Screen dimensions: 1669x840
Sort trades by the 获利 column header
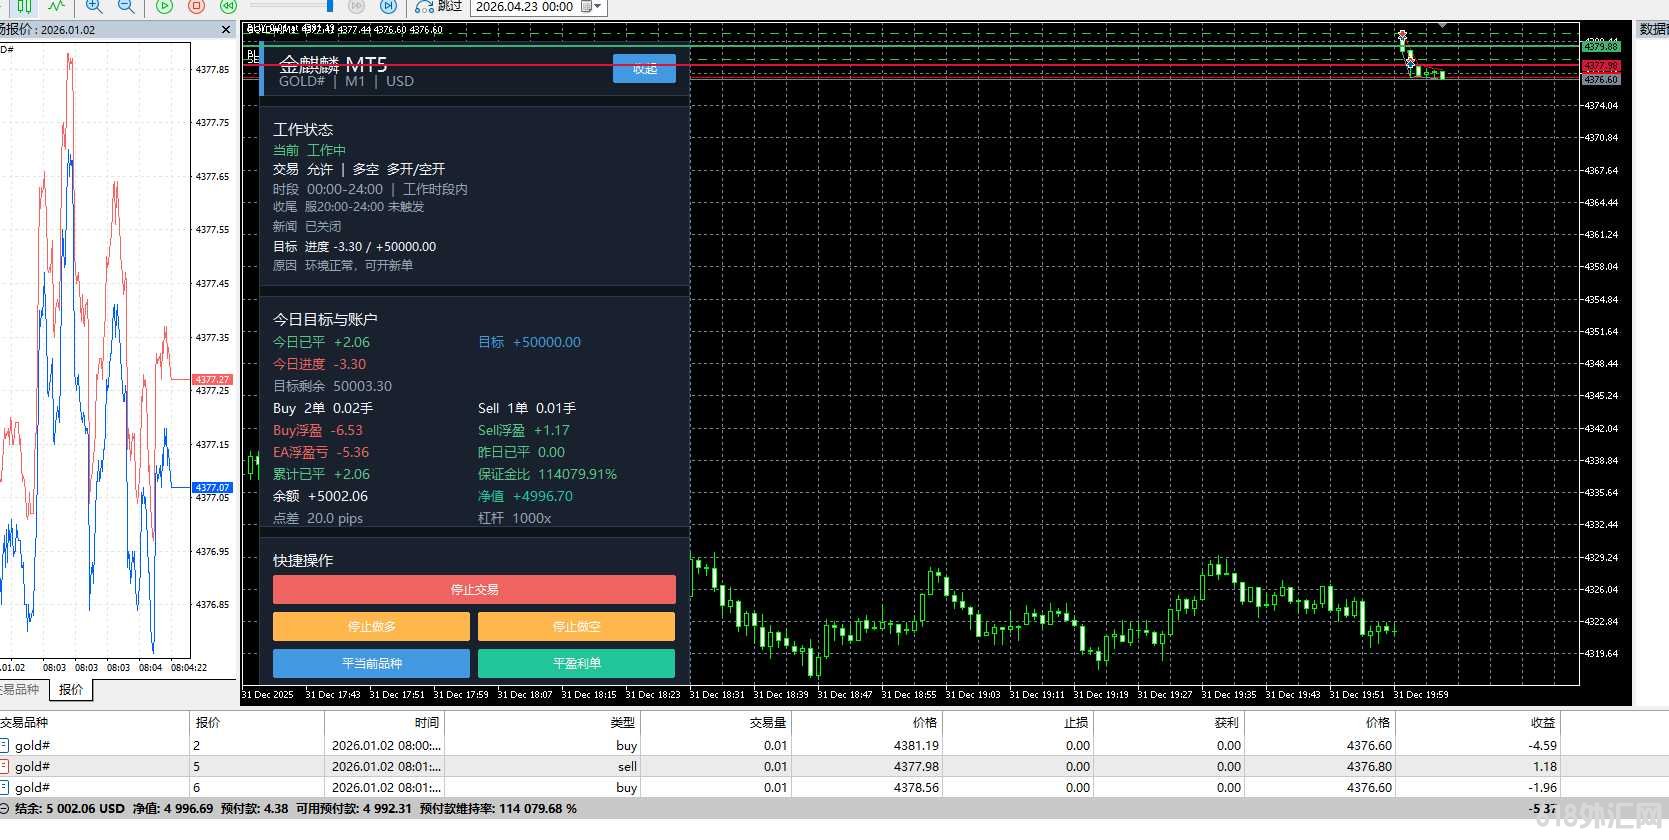[1168, 722]
